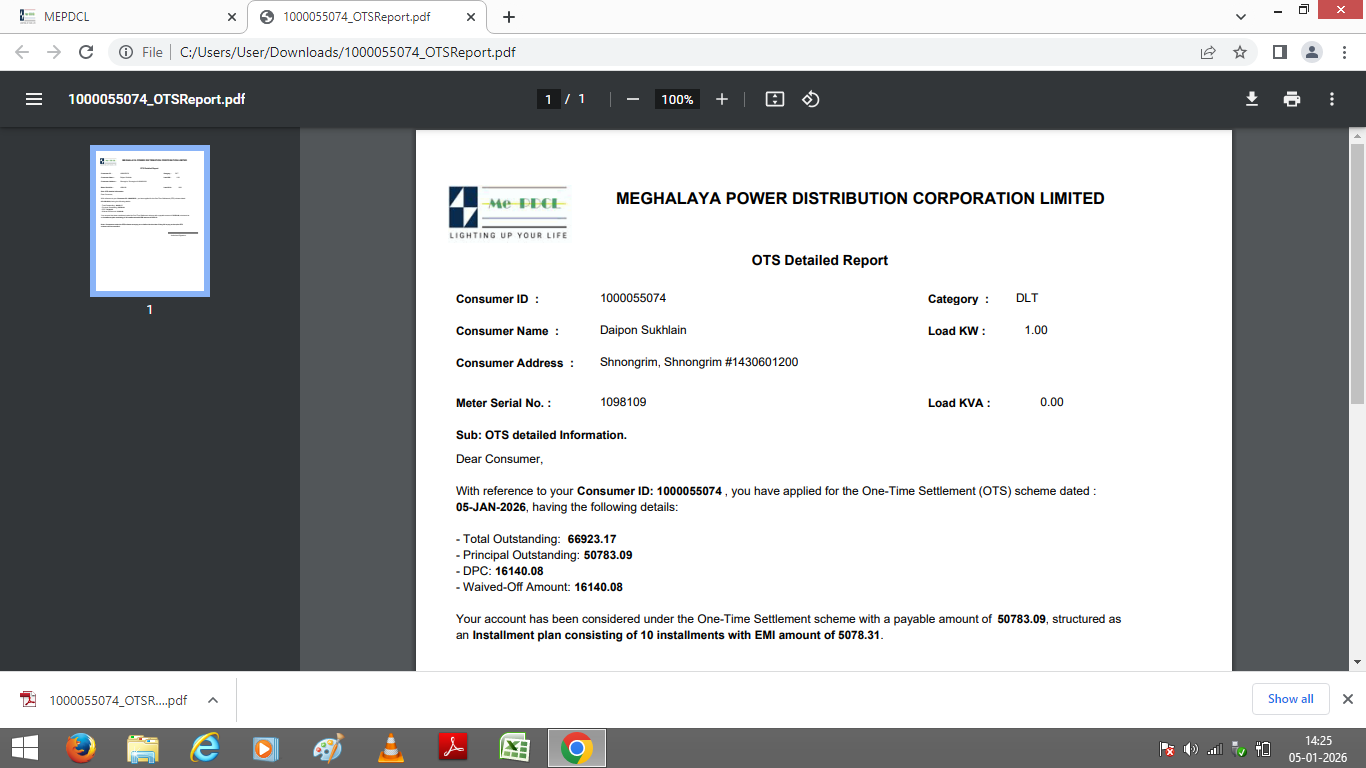
Task: Zoom out with the minus icon
Action: click(632, 99)
